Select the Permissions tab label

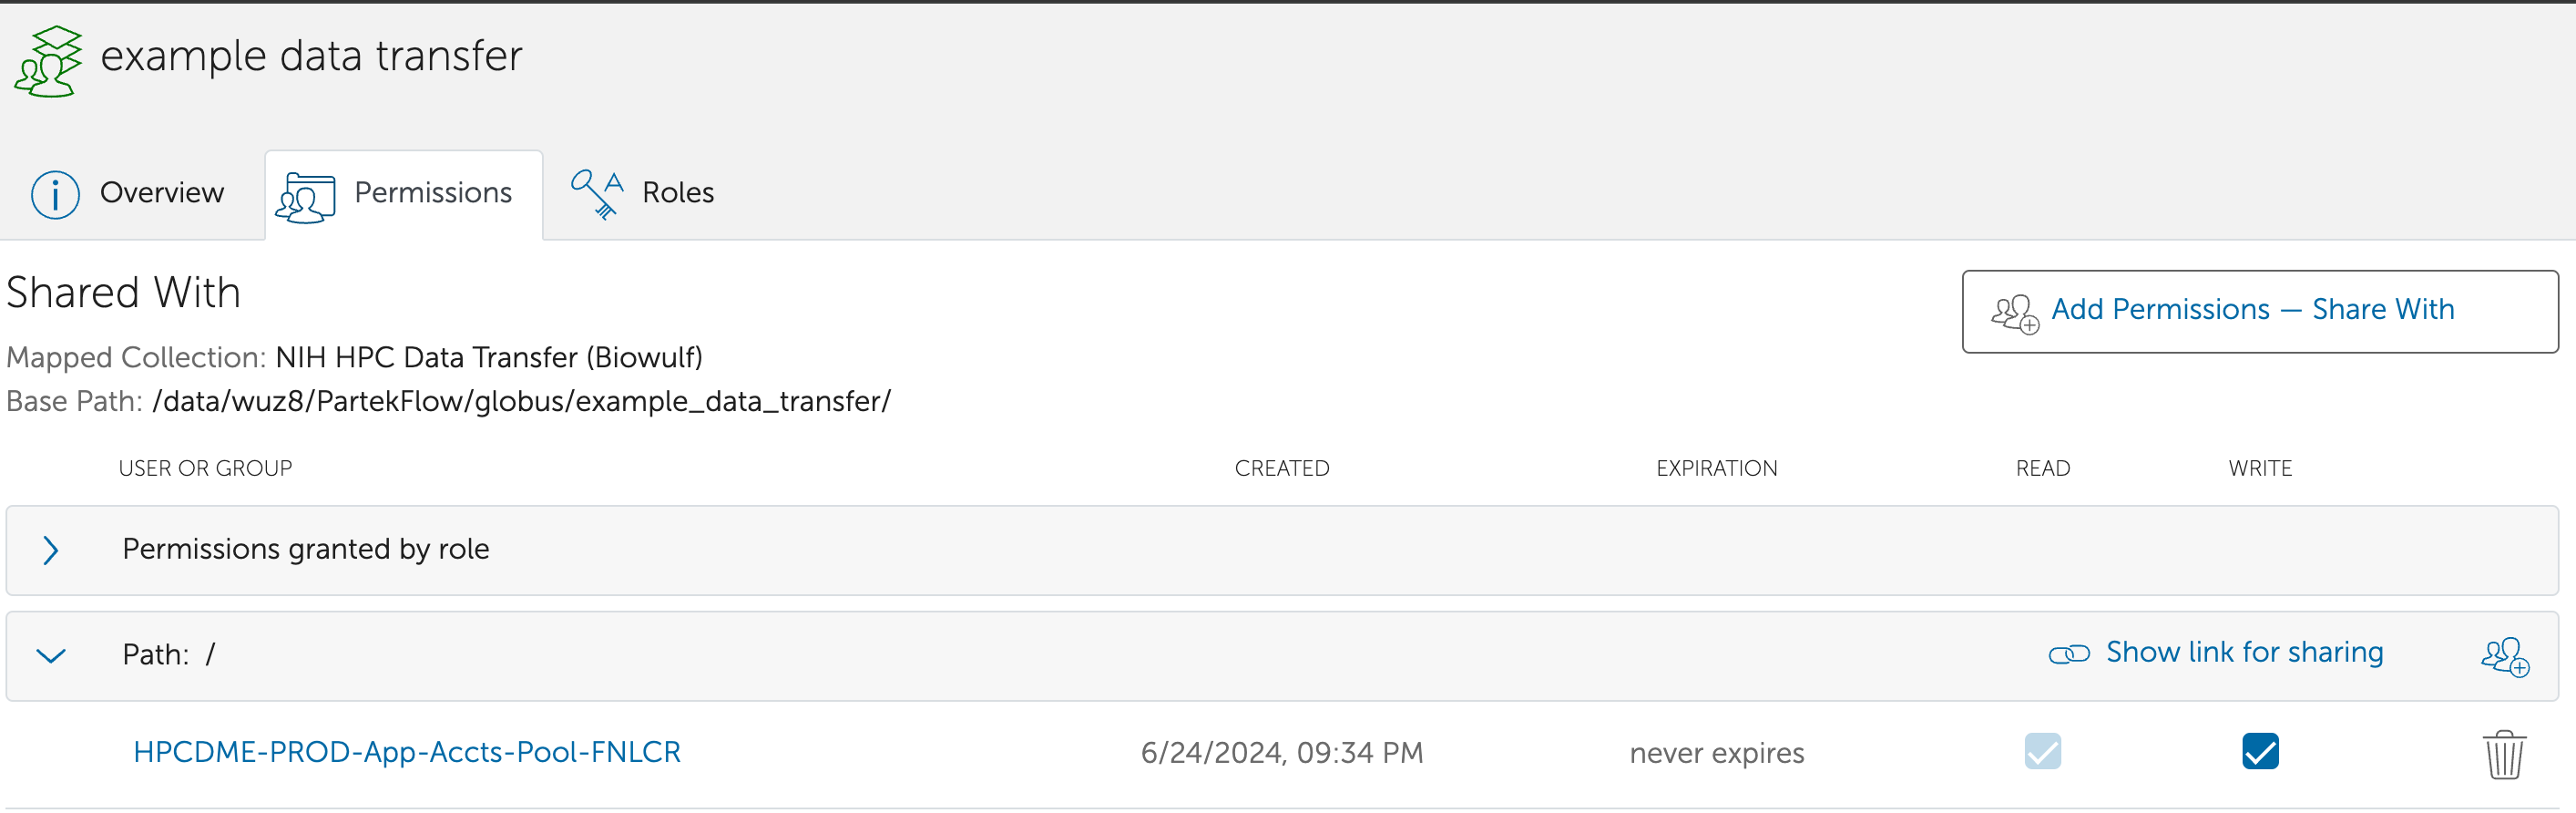(x=433, y=193)
